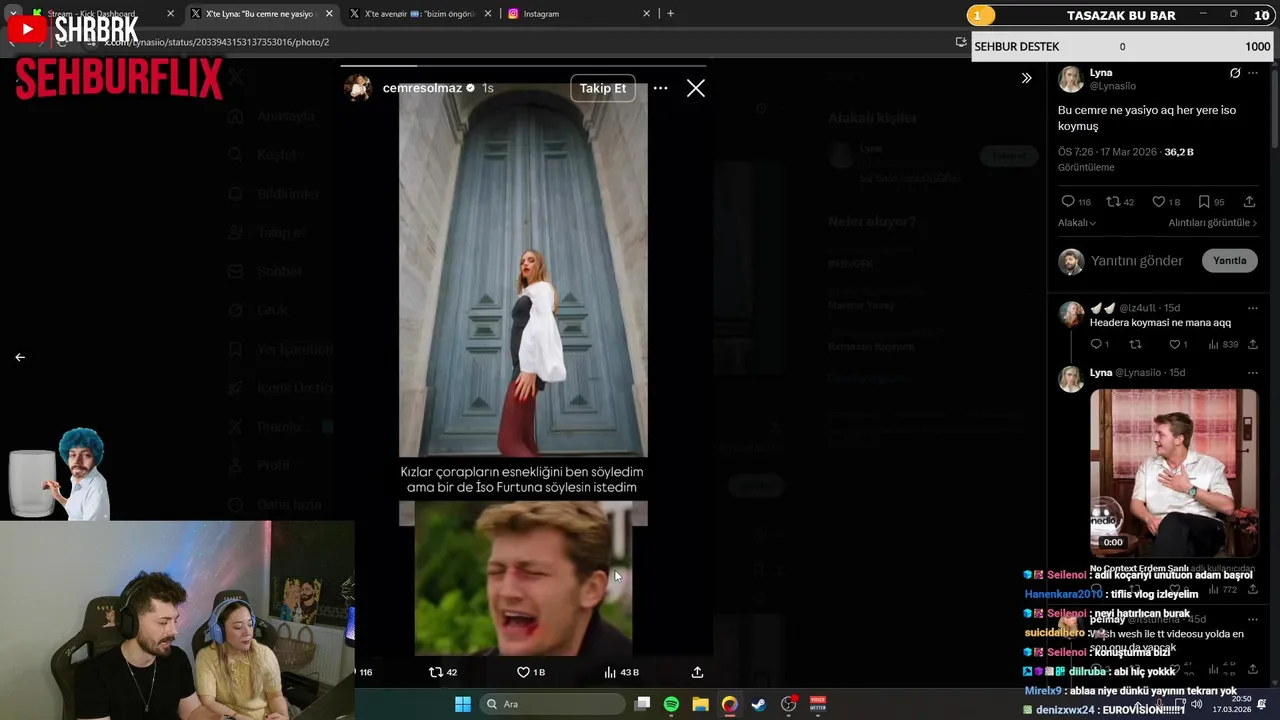Image resolution: width=1280 pixels, height=720 pixels.
Task: Open the Grok icon on Lyna's main tweet
Action: point(1235,73)
